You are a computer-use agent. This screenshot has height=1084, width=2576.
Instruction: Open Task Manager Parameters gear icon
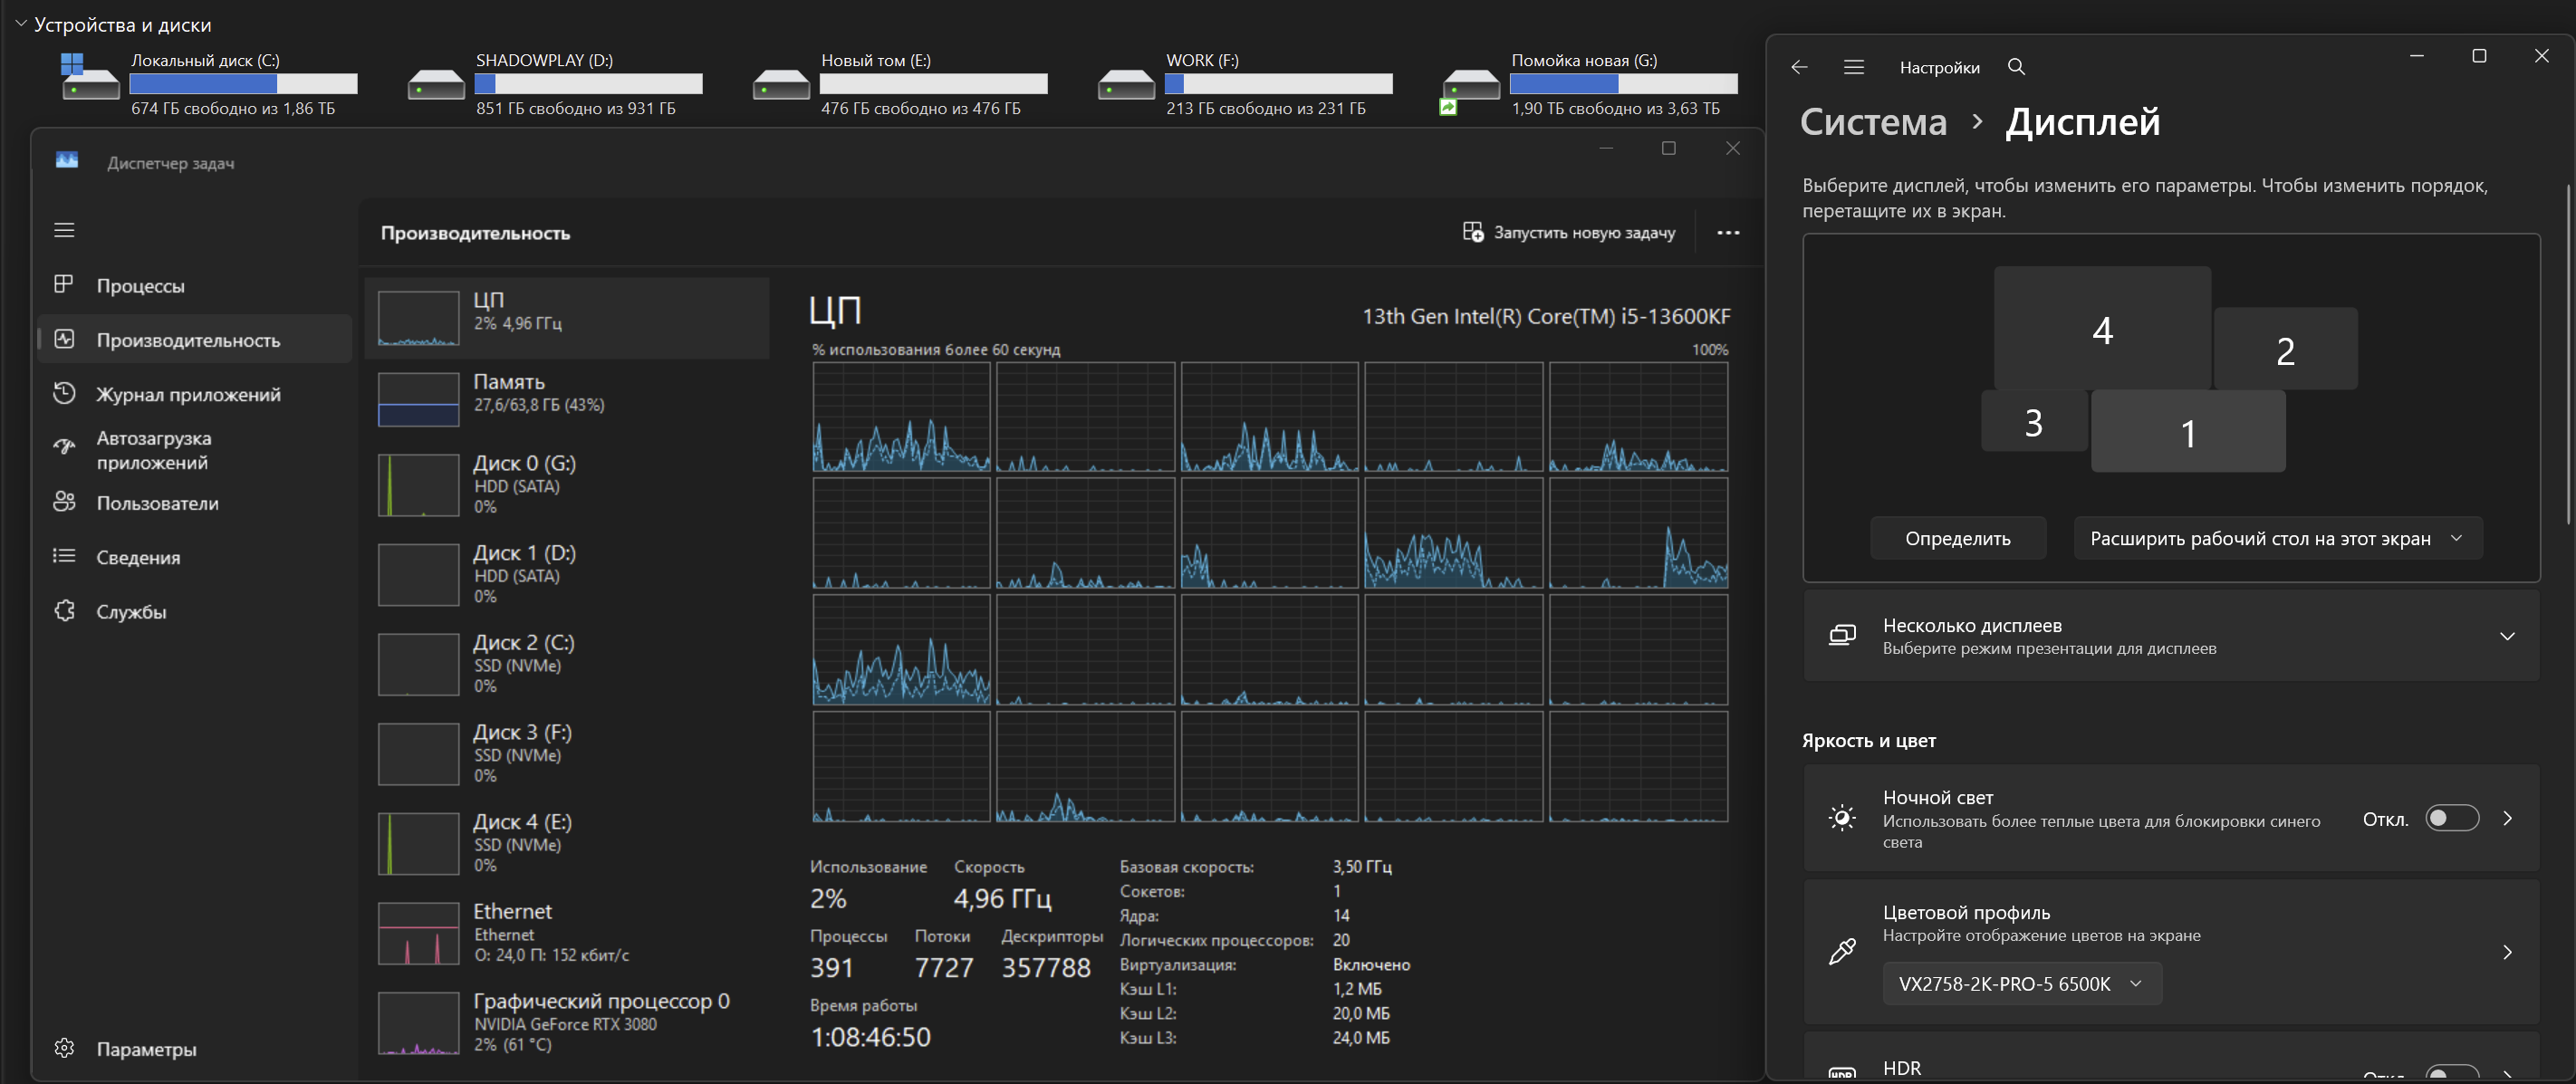[x=65, y=1048]
